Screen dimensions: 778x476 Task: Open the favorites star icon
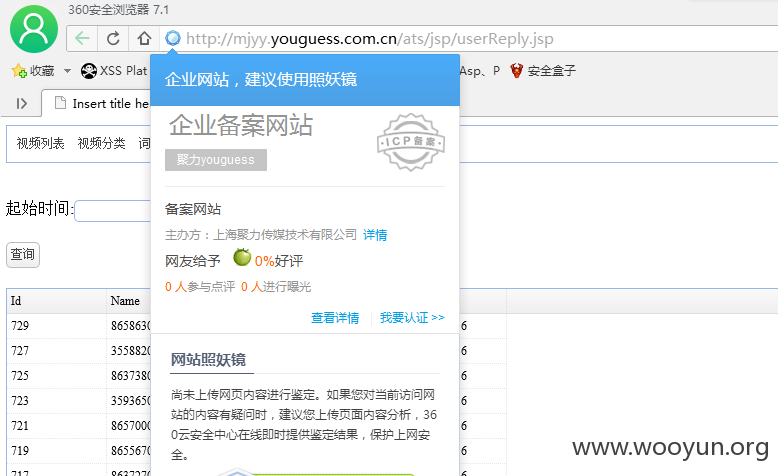(19, 71)
